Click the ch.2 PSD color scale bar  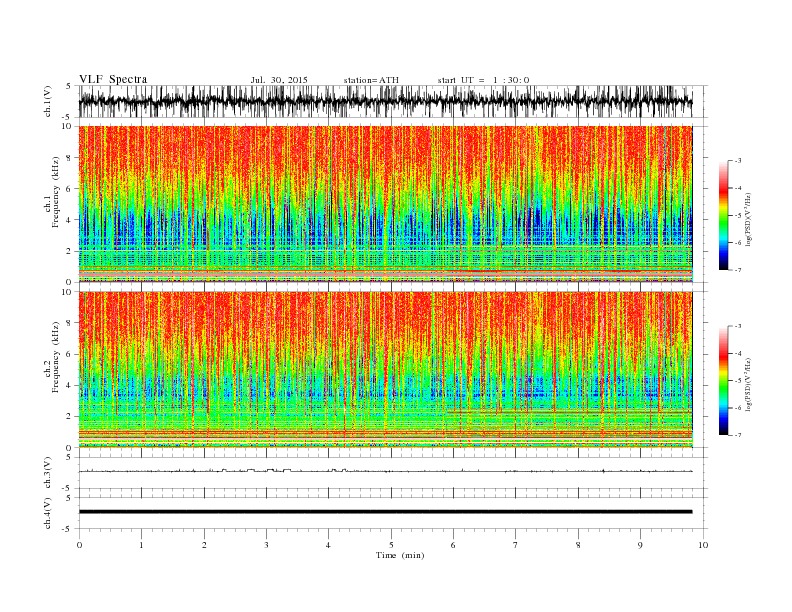(723, 380)
